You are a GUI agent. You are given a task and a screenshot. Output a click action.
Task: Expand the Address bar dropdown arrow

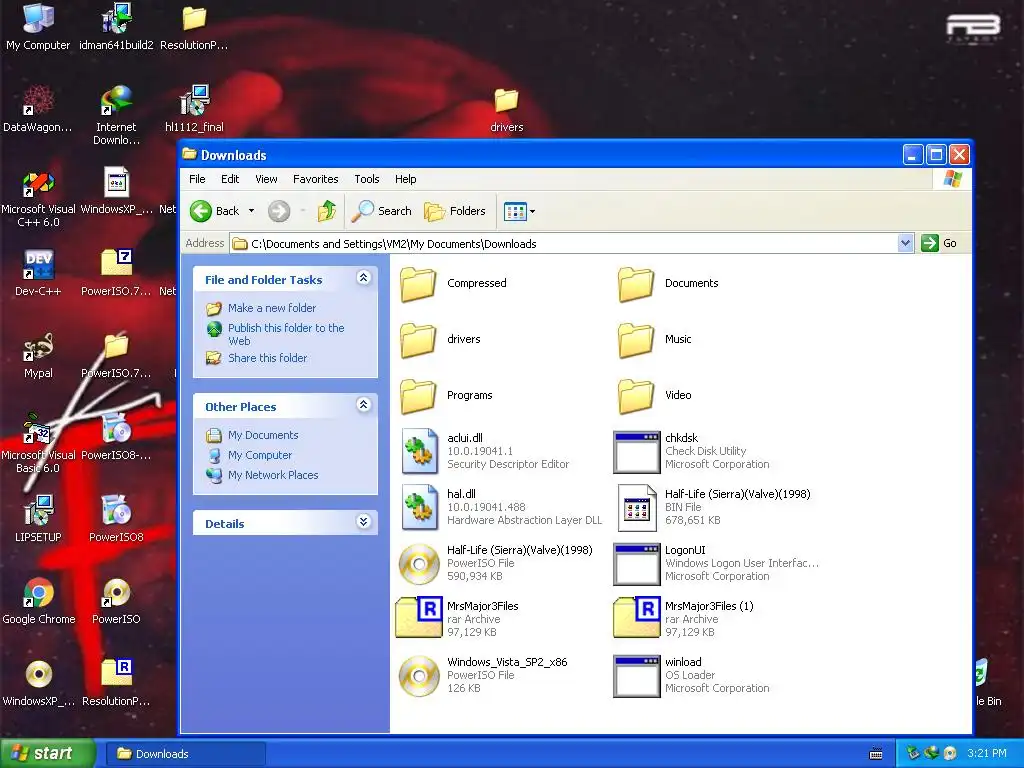point(905,243)
